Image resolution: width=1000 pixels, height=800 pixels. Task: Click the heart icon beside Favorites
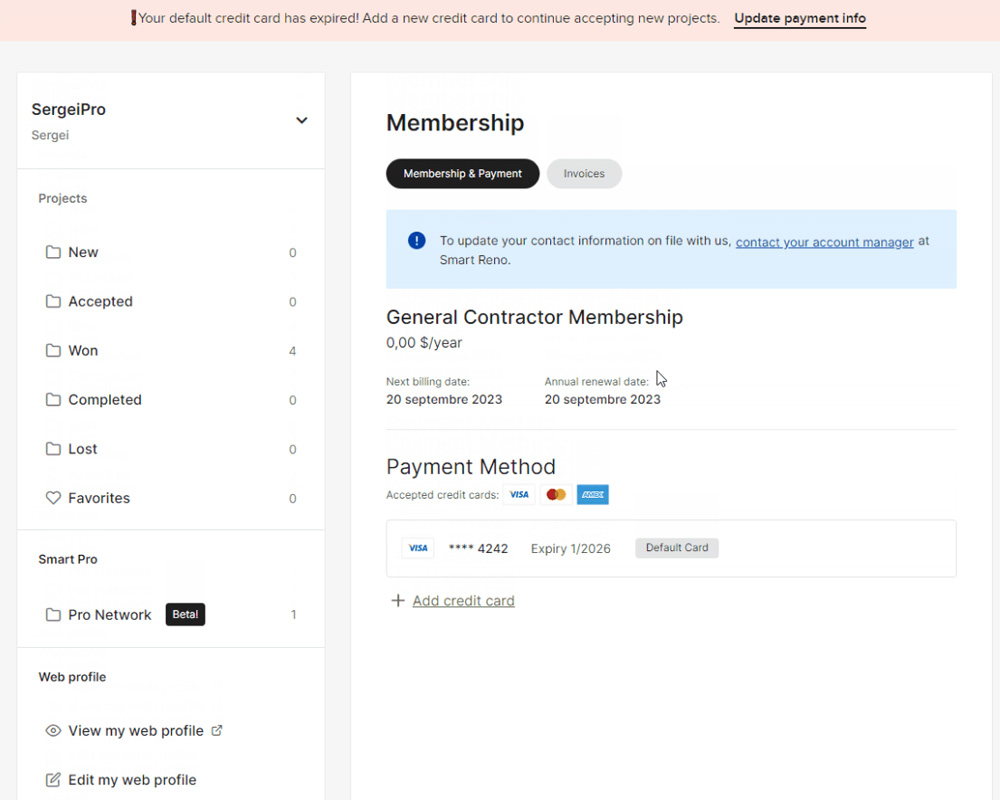click(x=54, y=498)
